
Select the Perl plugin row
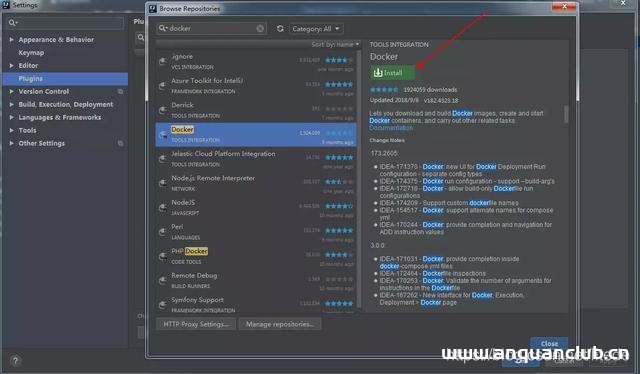[x=256, y=232]
